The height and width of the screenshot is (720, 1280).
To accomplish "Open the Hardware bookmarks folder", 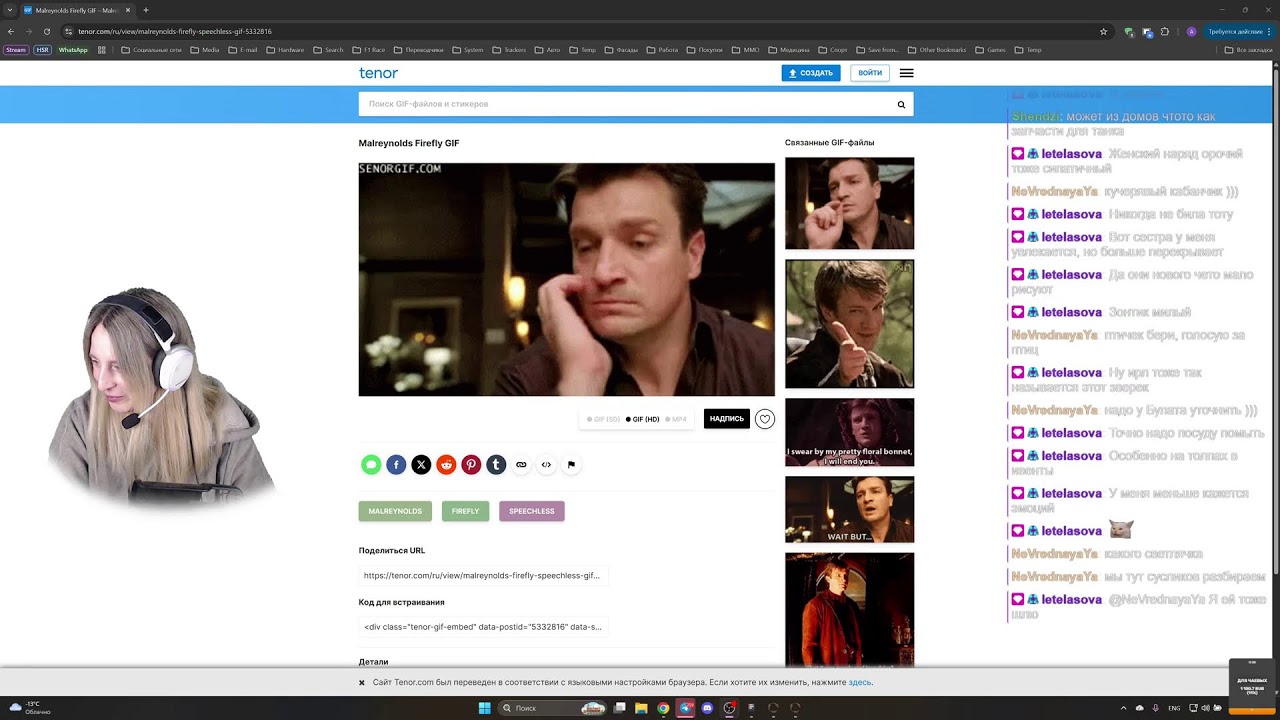I will coord(285,49).
